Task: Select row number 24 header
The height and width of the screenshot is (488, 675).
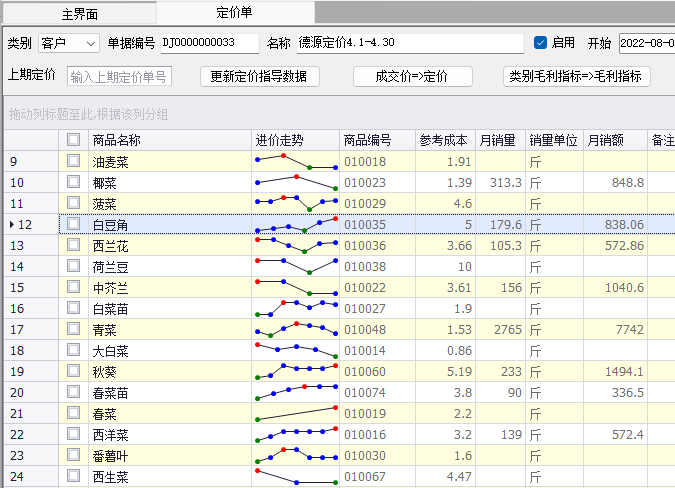Action: 31,477
